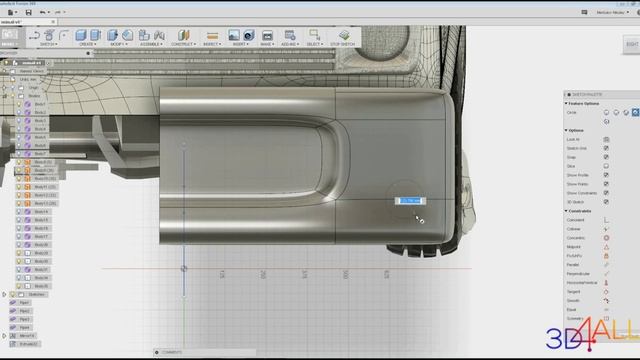Image resolution: width=640 pixels, height=360 pixels.
Task: Click the Look At icon in Options
Action: coord(606,139)
